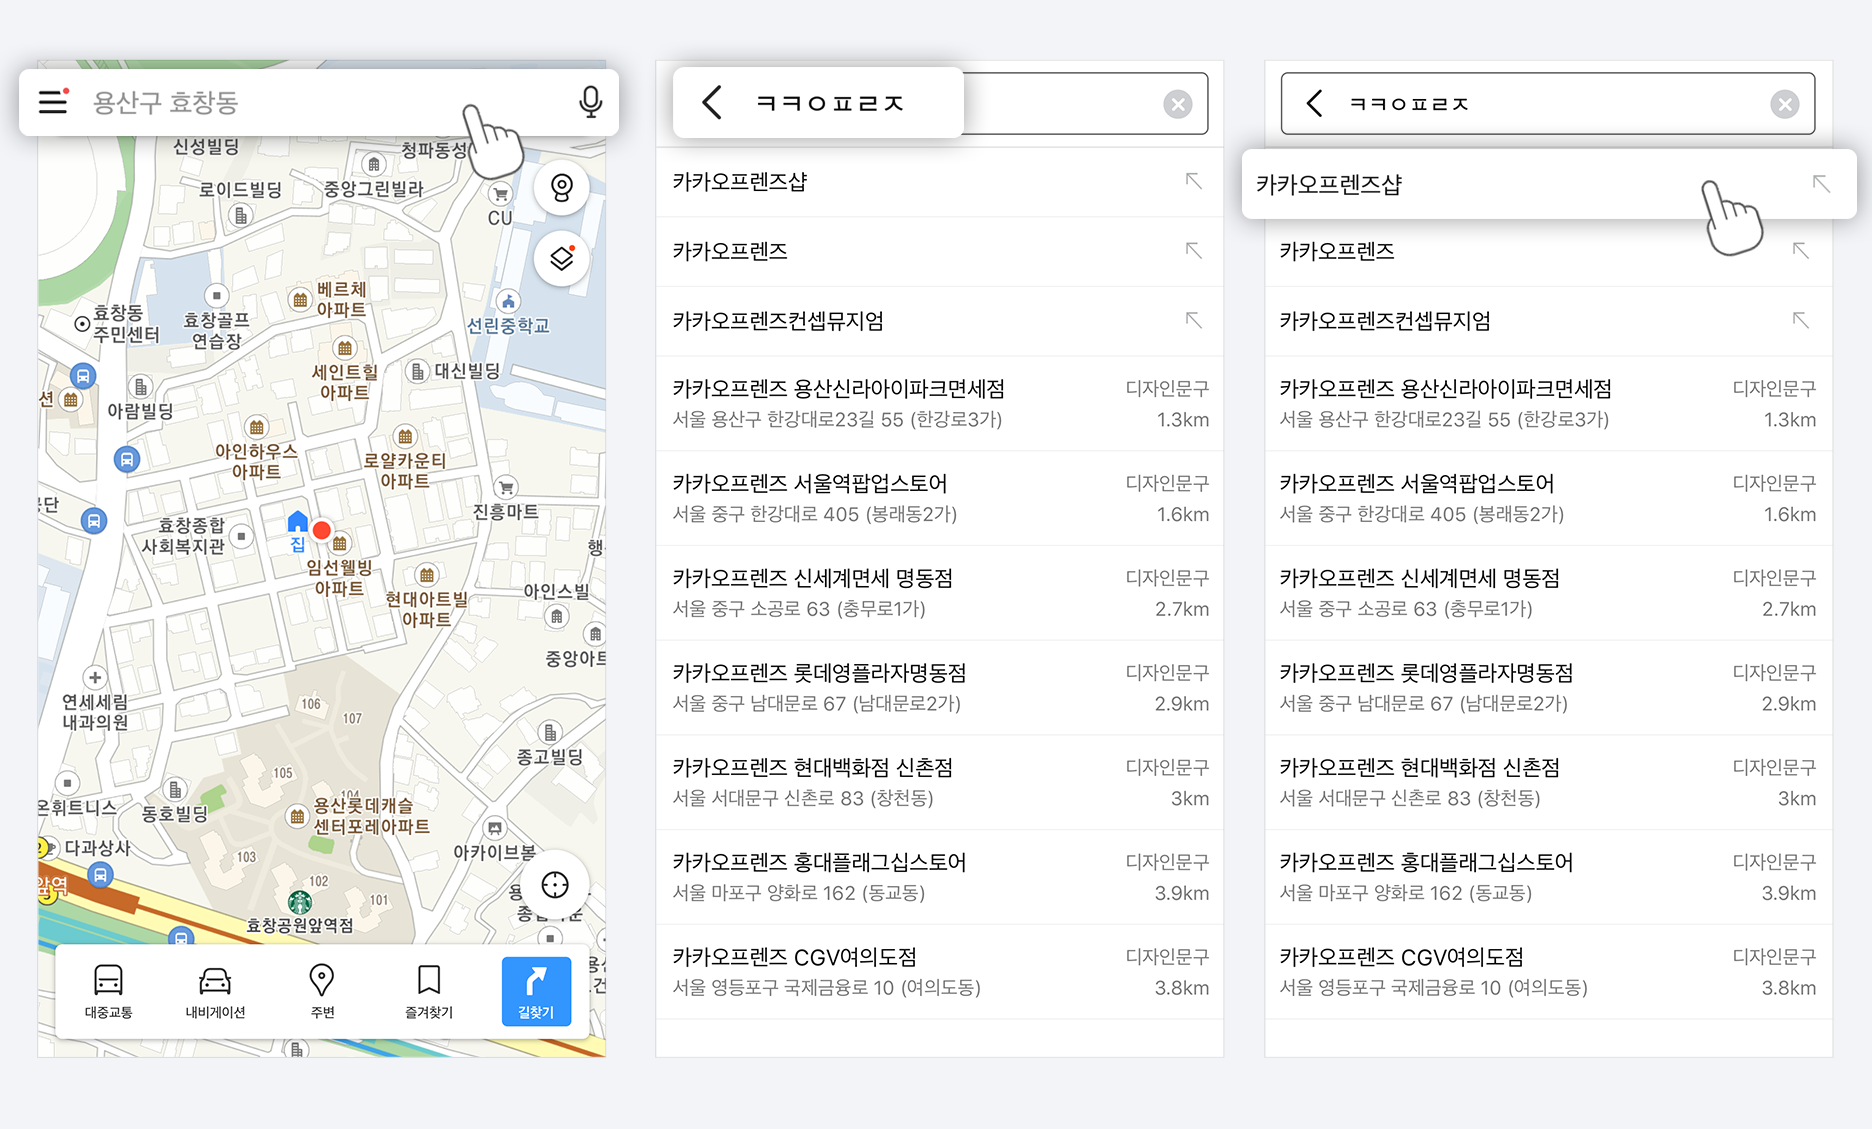Open the street view pin button on map
This screenshot has width=1872, height=1129.
tap(562, 187)
